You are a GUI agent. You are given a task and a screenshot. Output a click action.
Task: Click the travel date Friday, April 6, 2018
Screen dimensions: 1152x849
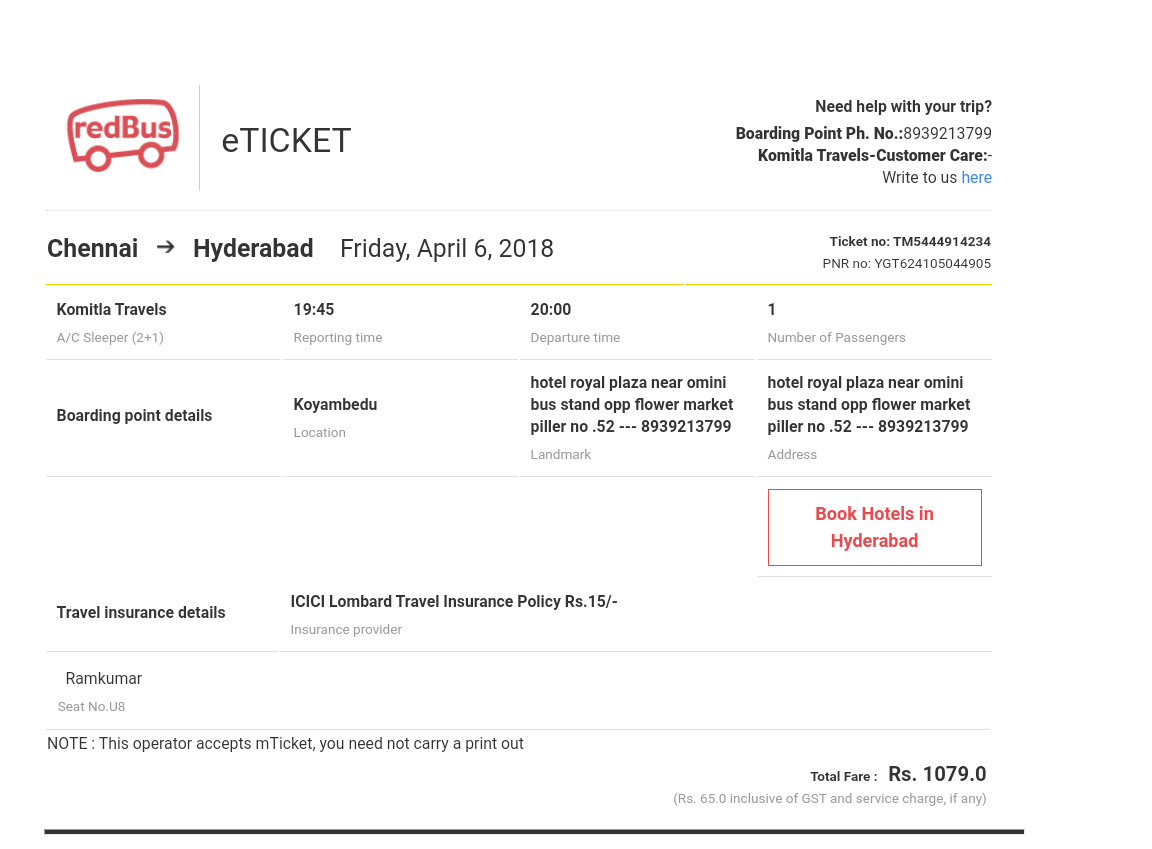[446, 249]
